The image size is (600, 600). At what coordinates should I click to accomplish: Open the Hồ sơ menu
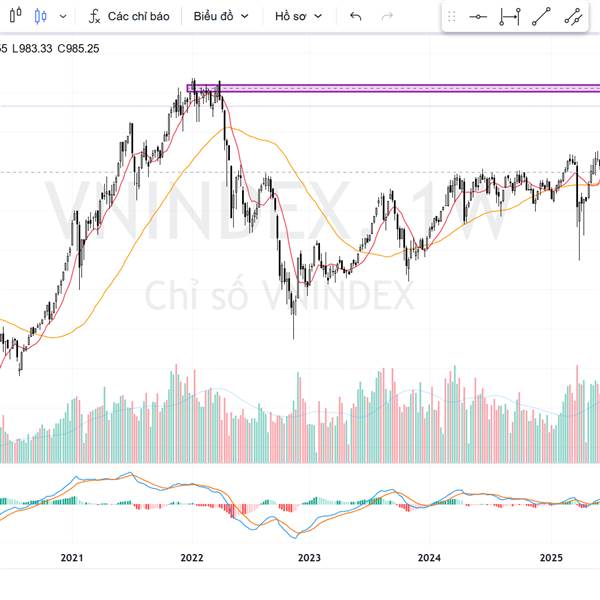point(291,16)
